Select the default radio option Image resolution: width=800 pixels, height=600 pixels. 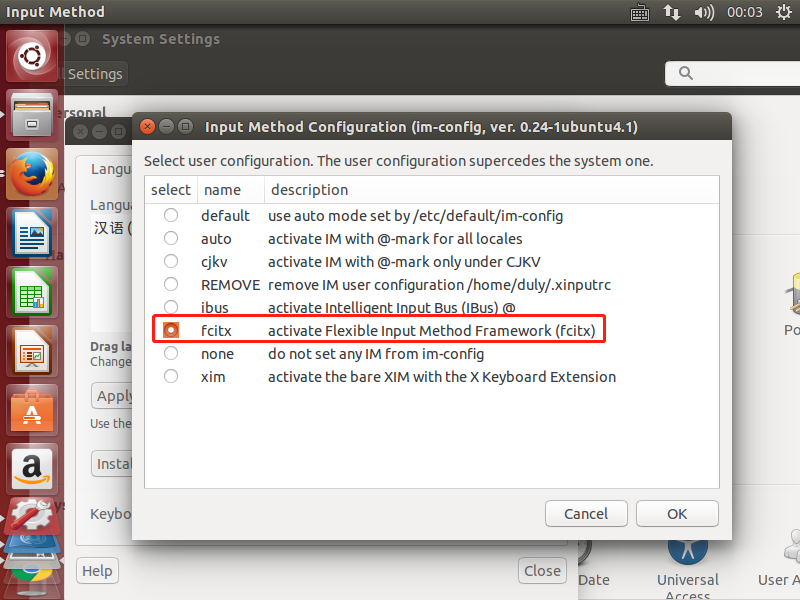(x=171, y=215)
